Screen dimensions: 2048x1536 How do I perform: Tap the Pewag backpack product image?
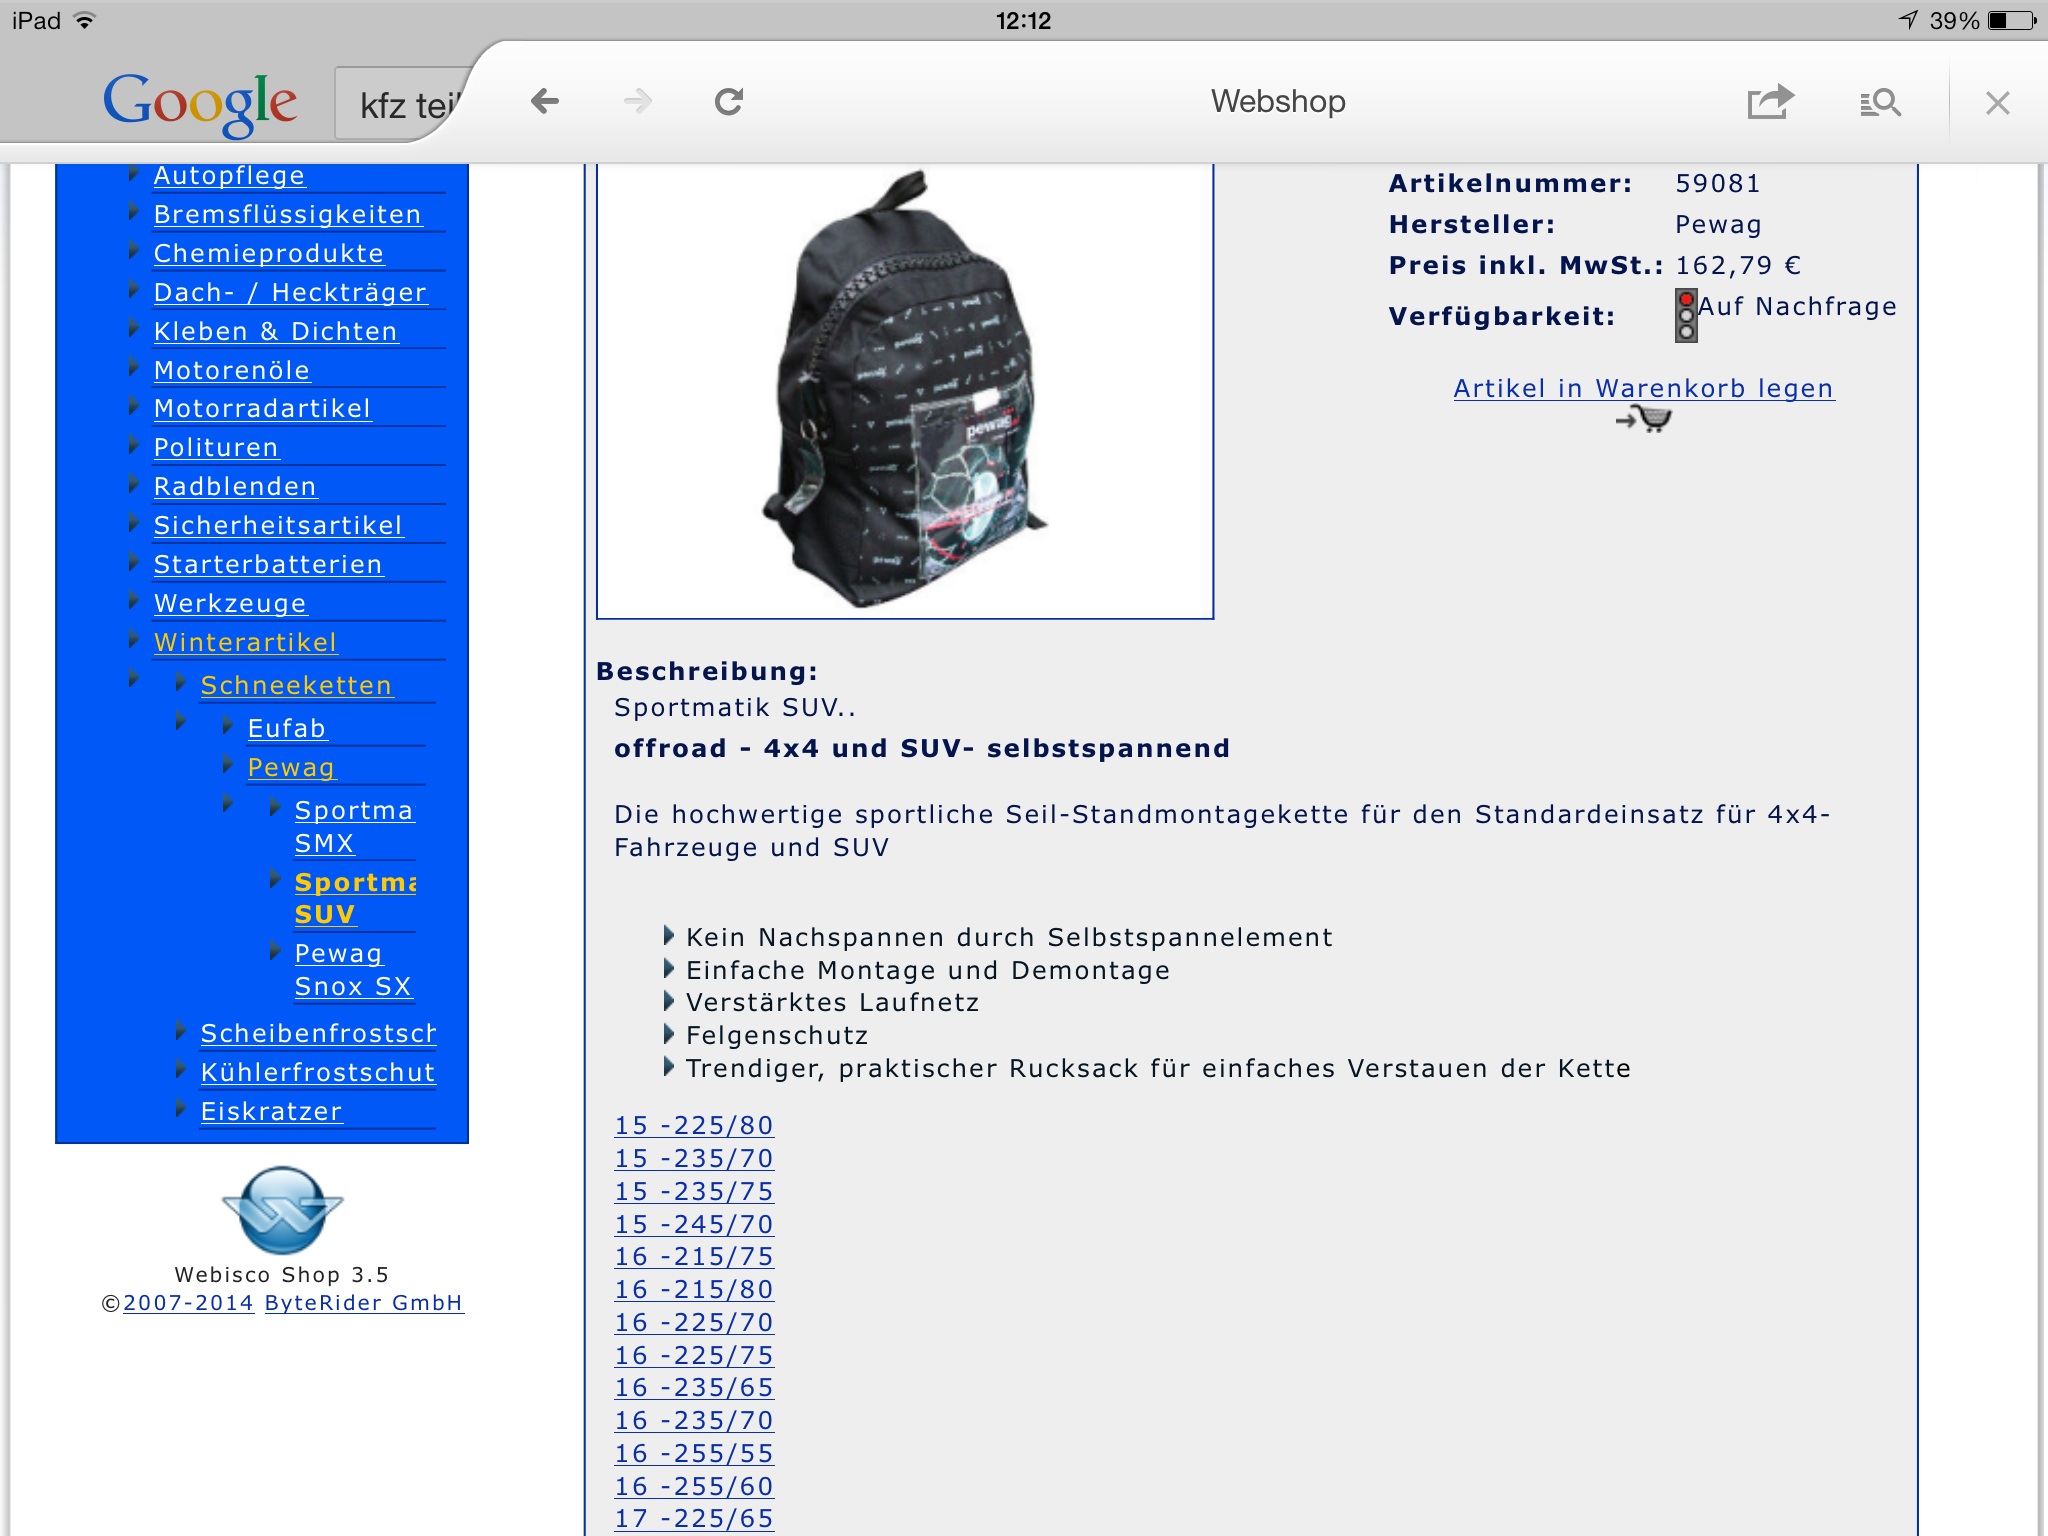point(904,390)
